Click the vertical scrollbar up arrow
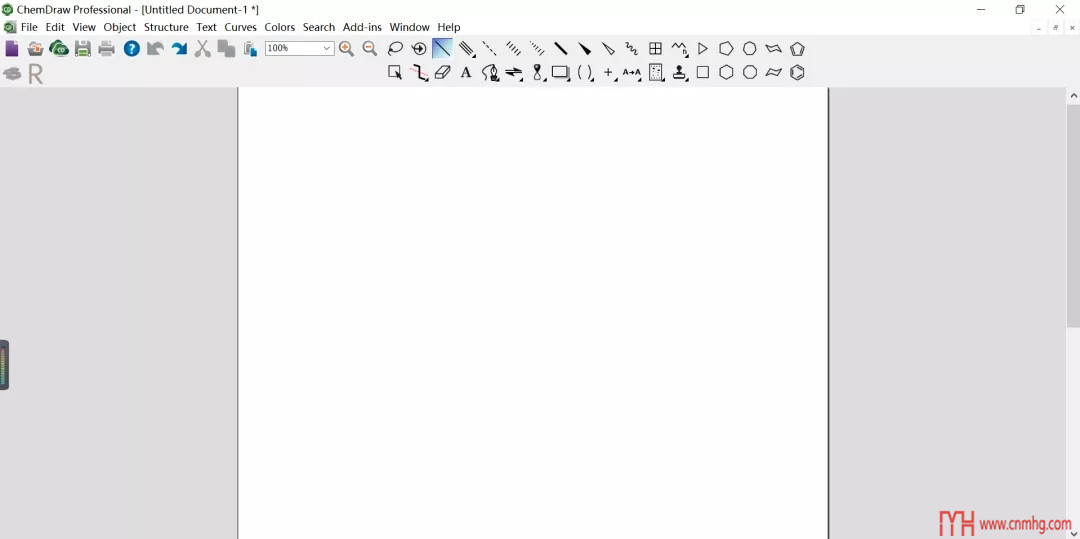 [1073, 95]
